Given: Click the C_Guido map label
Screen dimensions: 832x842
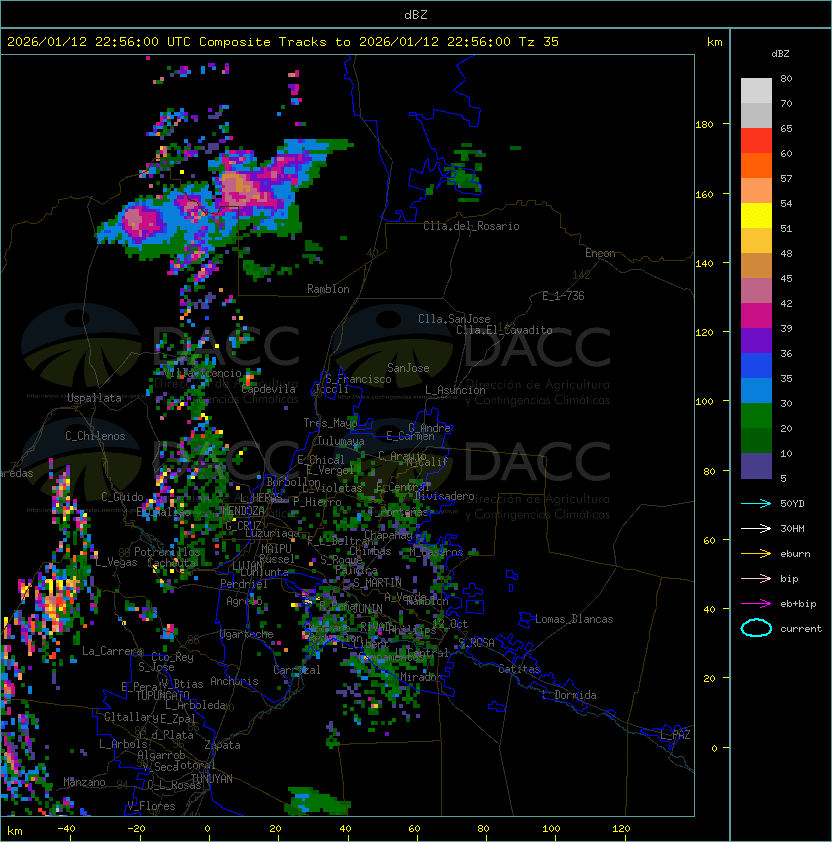Looking at the screenshot, I should click(122, 497).
